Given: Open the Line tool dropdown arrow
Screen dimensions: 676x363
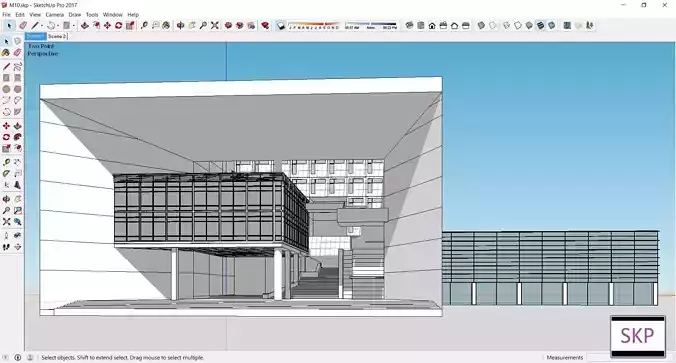Looking at the screenshot, I should (42, 26).
